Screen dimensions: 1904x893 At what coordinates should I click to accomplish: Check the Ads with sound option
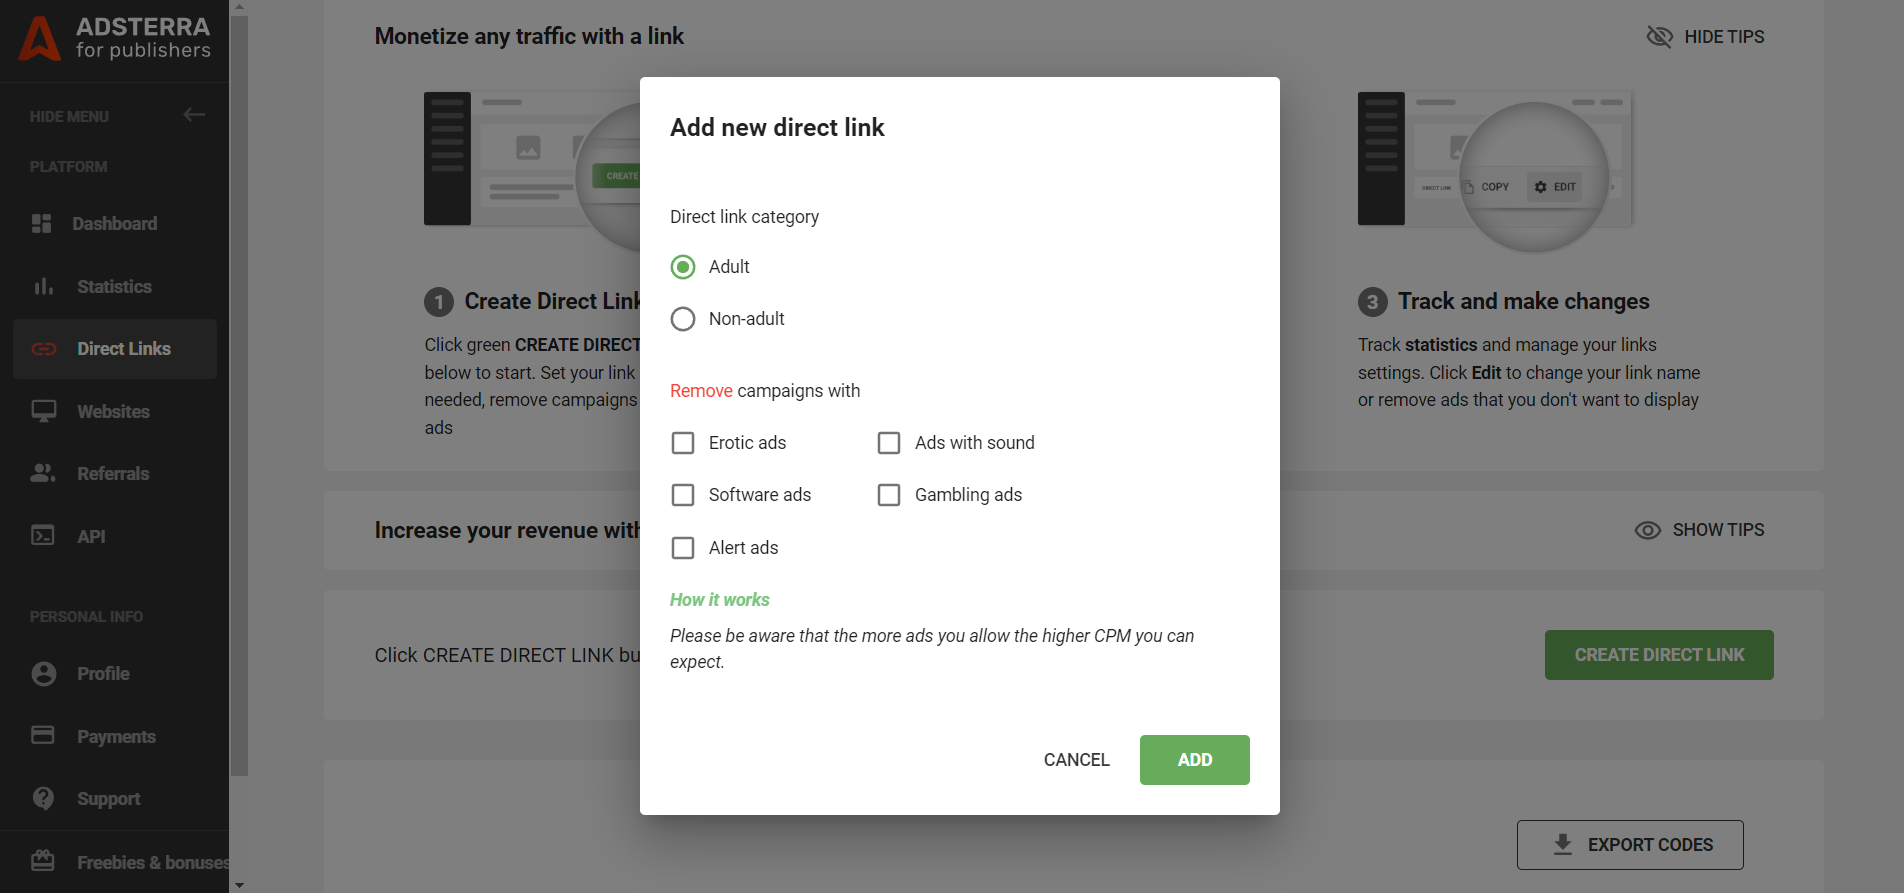[x=889, y=442]
